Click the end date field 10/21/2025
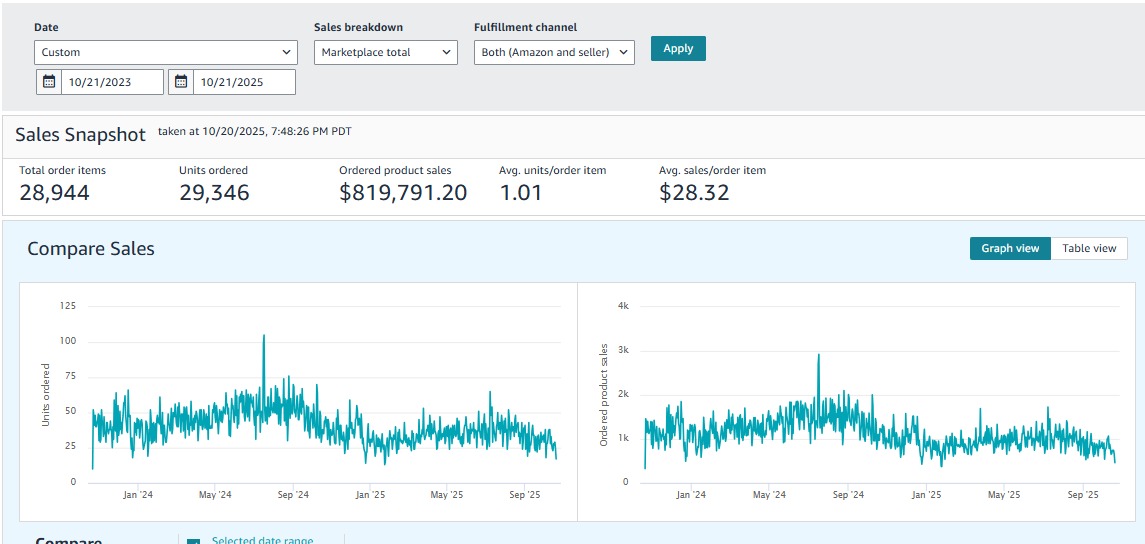The height and width of the screenshot is (544, 1145). (x=244, y=82)
